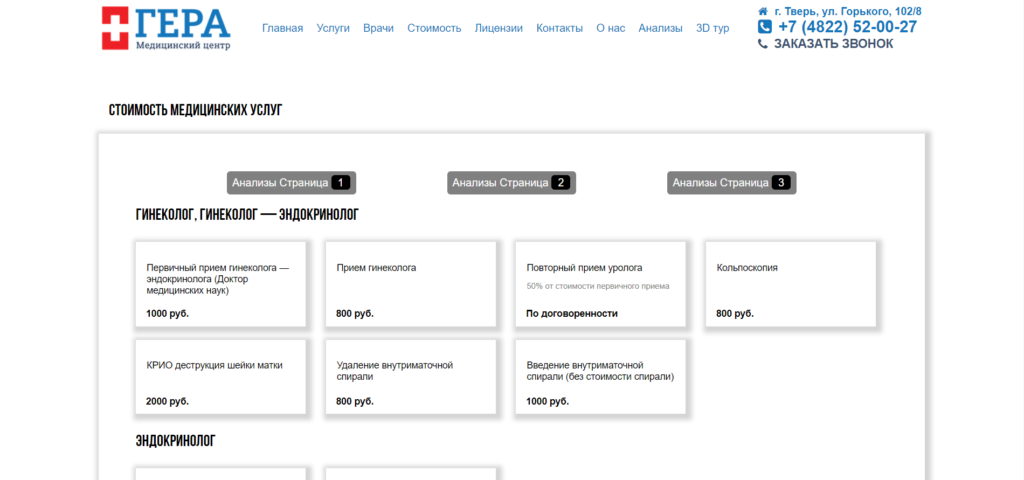Click the phone icon next to +7 (4822) number

point(765,27)
